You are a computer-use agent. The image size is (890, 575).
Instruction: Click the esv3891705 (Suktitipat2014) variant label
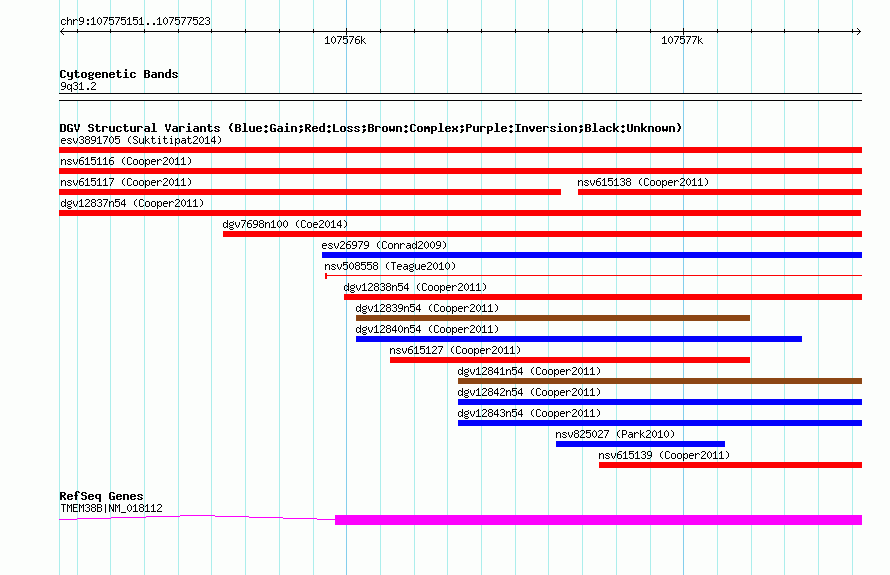[141, 140]
